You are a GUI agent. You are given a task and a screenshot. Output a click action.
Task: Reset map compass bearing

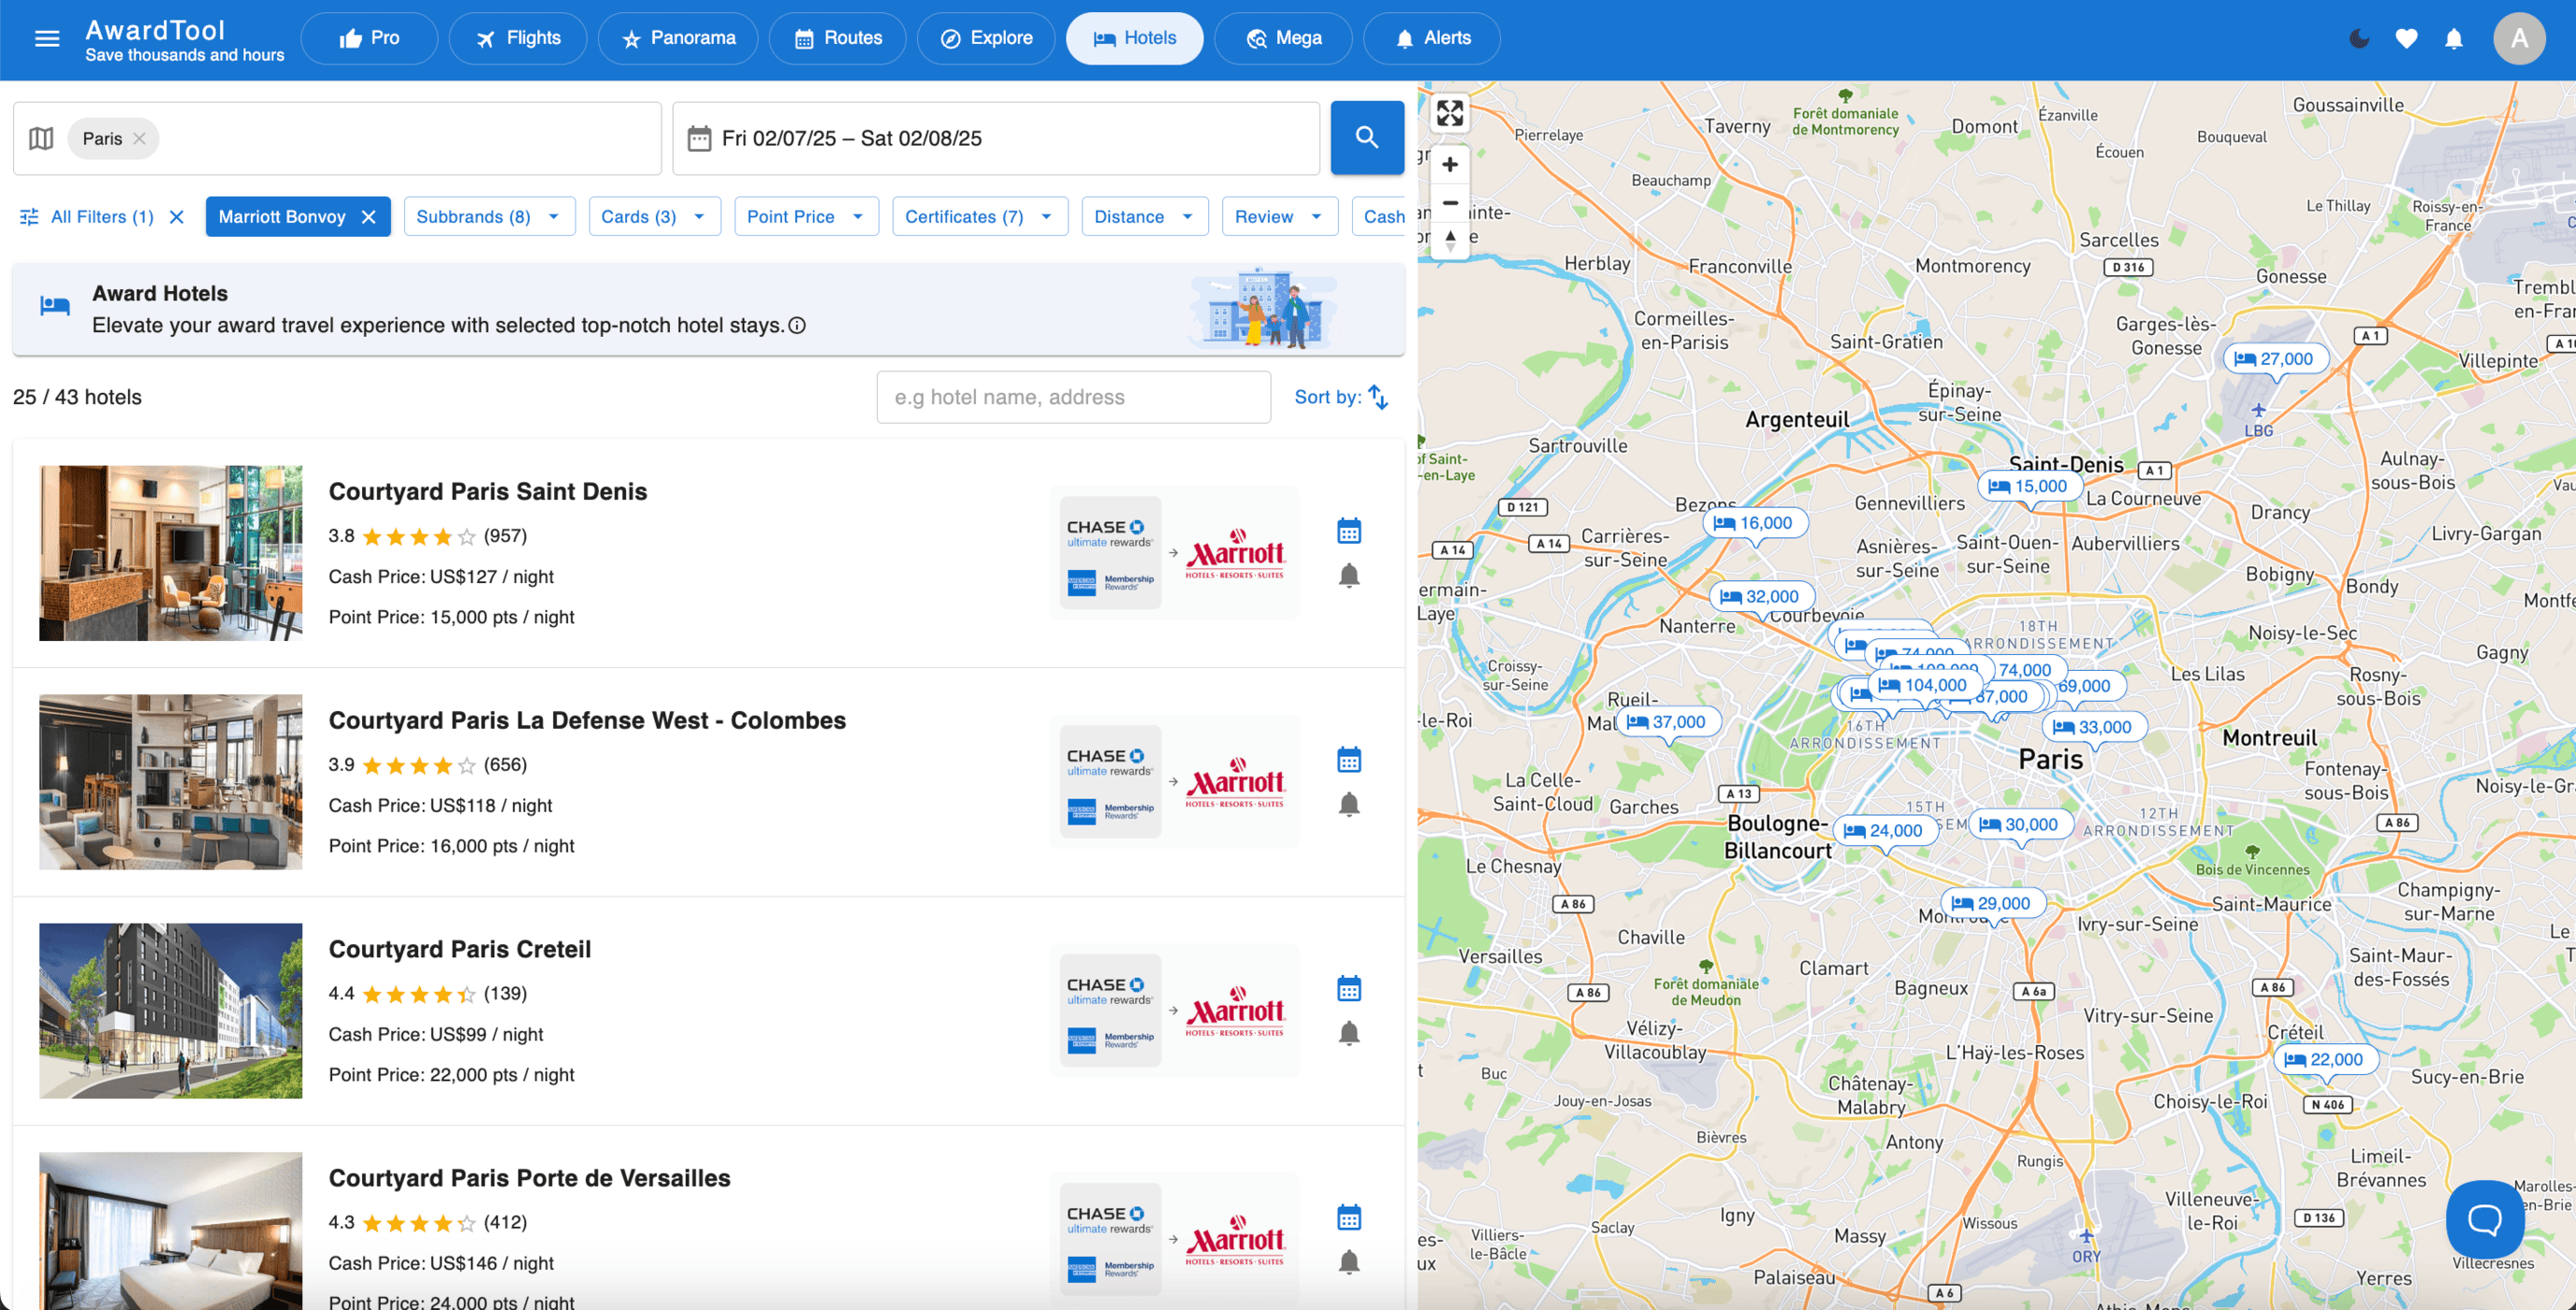coord(1449,240)
